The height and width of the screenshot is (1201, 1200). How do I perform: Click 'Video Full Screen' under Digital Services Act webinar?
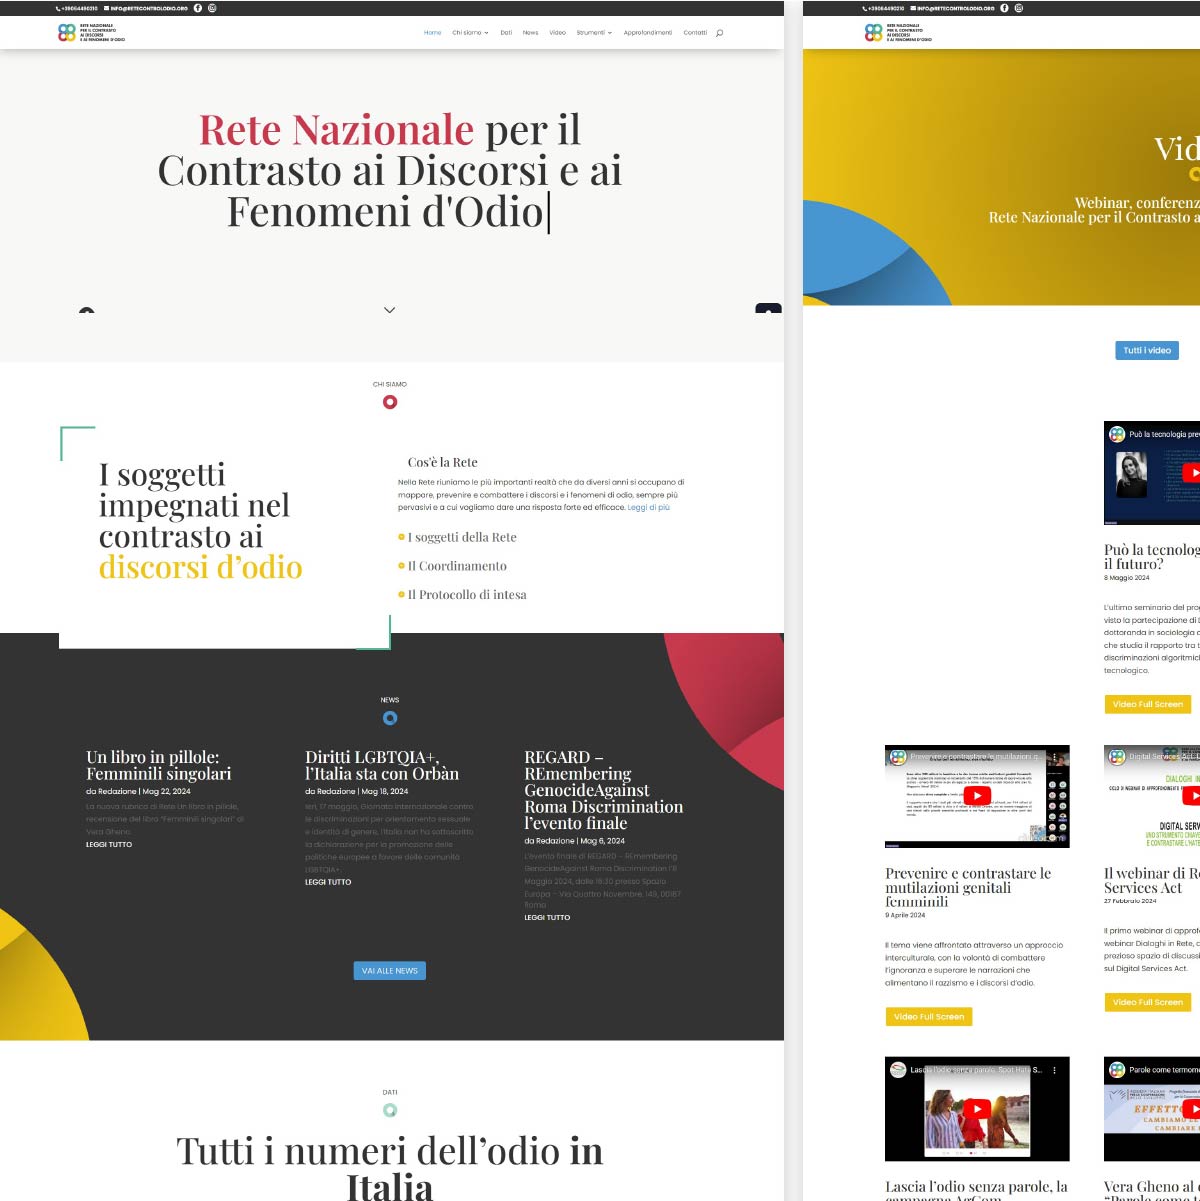pos(1148,1002)
